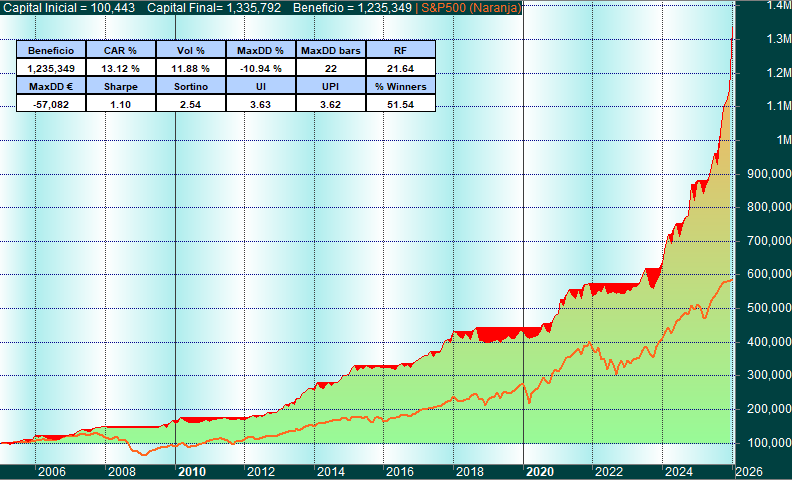This screenshot has width=792, height=480.
Task: Select the CAR % value 13.12 % cell
Action: coord(121,68)
